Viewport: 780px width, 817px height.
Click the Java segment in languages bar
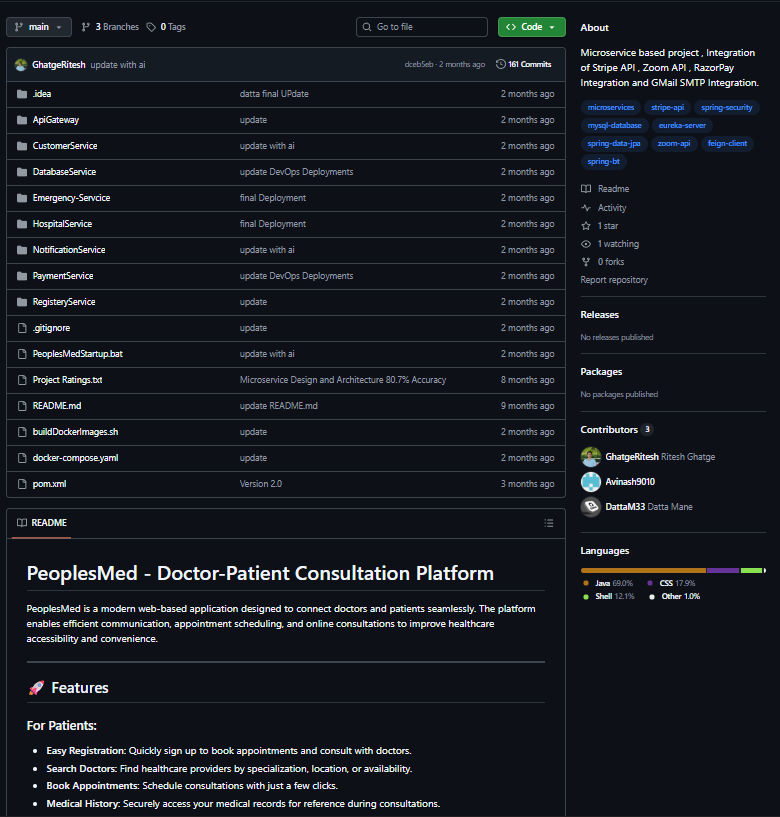click(642, 570)
